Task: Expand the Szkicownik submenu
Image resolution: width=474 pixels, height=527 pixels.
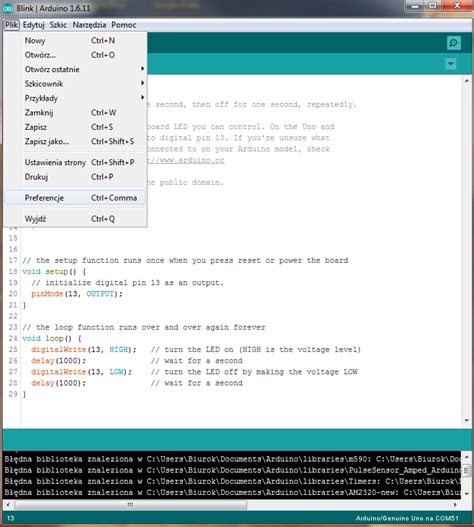Action: [x=76, y=84]
